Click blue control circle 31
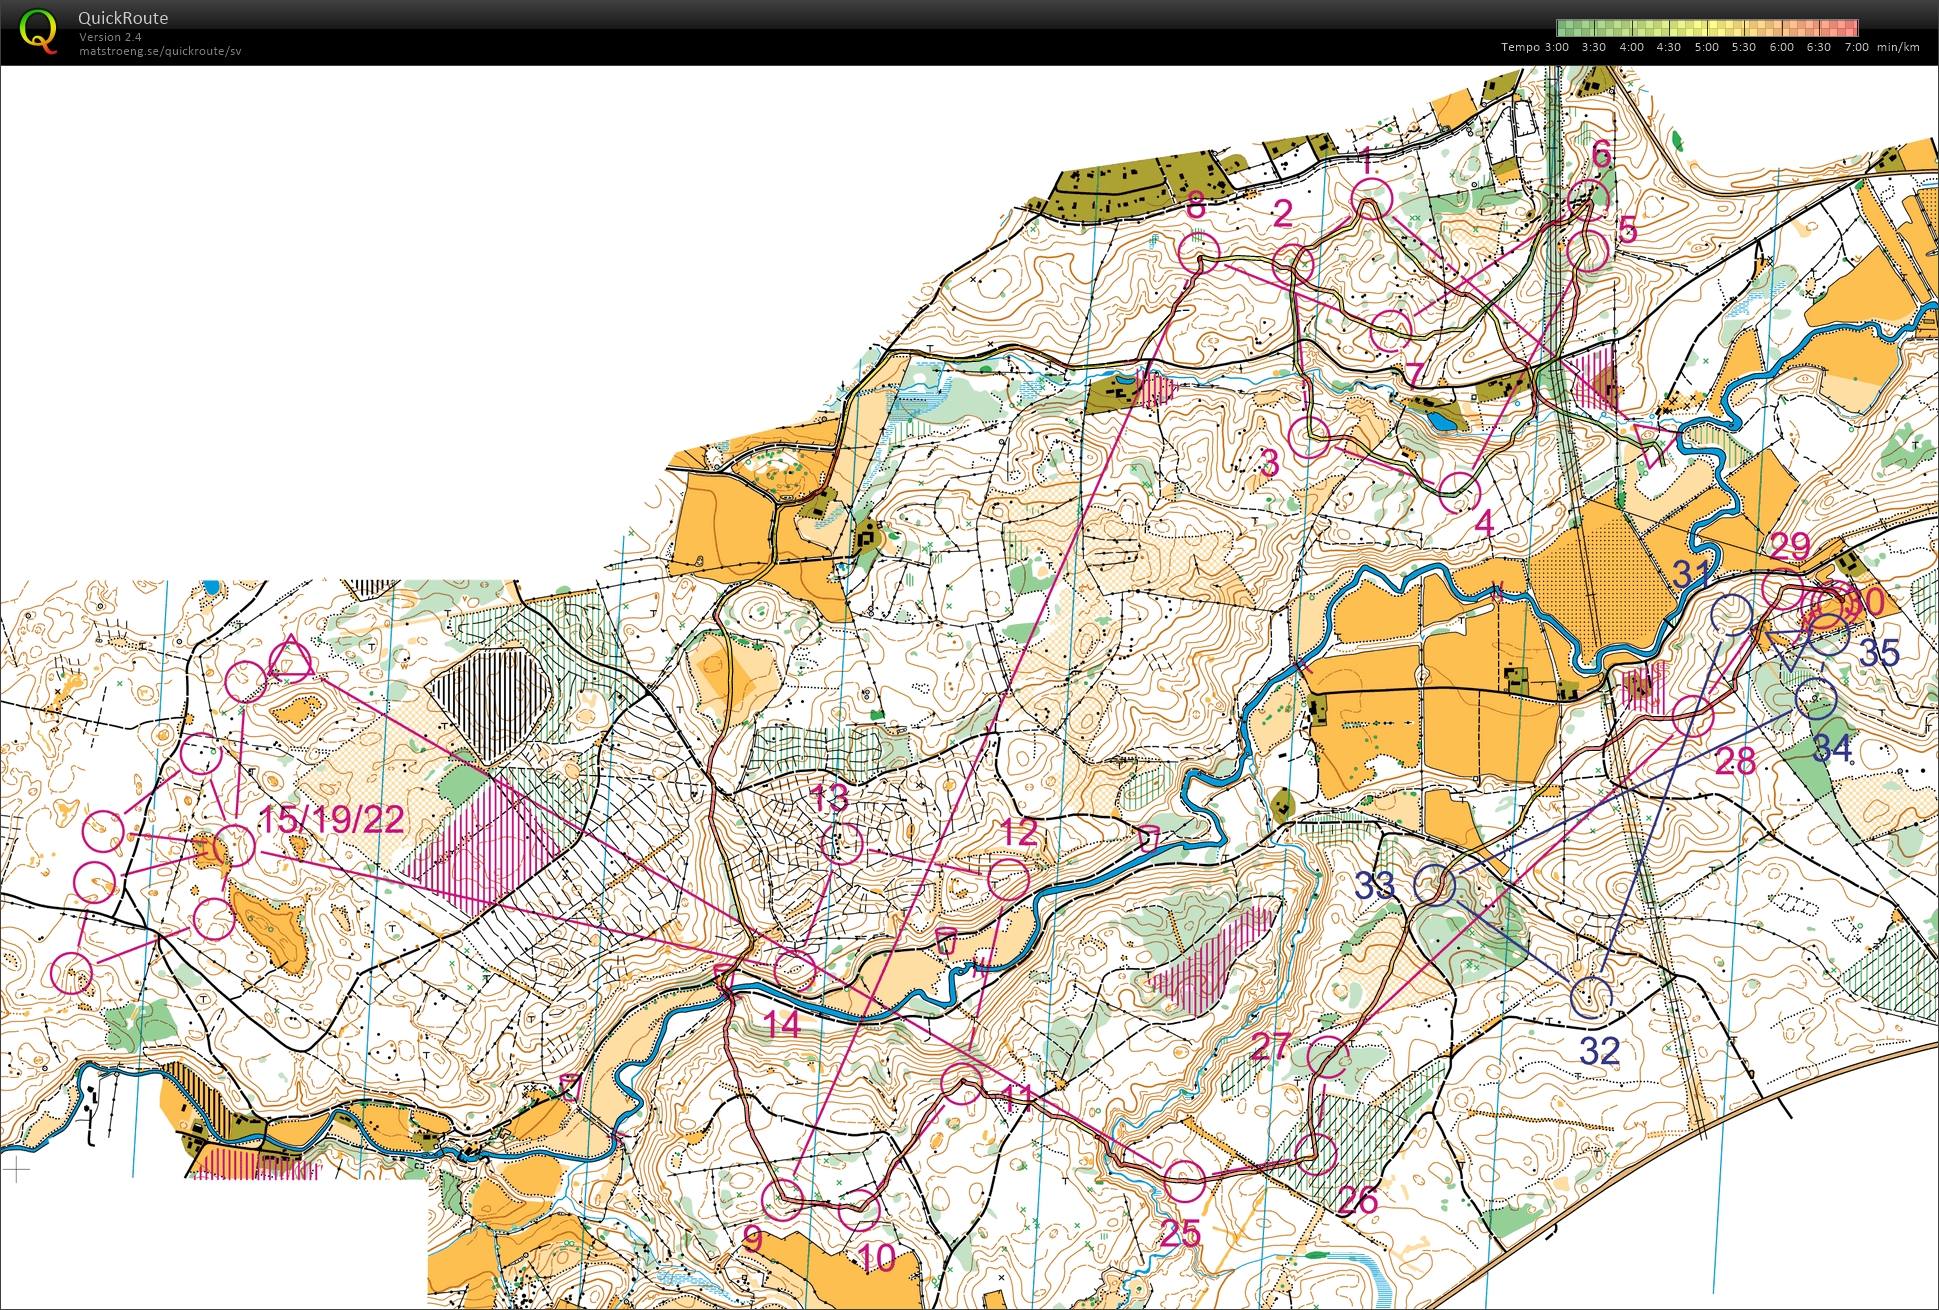This screenshot has height=1310, width=1939. point(1732,614)
